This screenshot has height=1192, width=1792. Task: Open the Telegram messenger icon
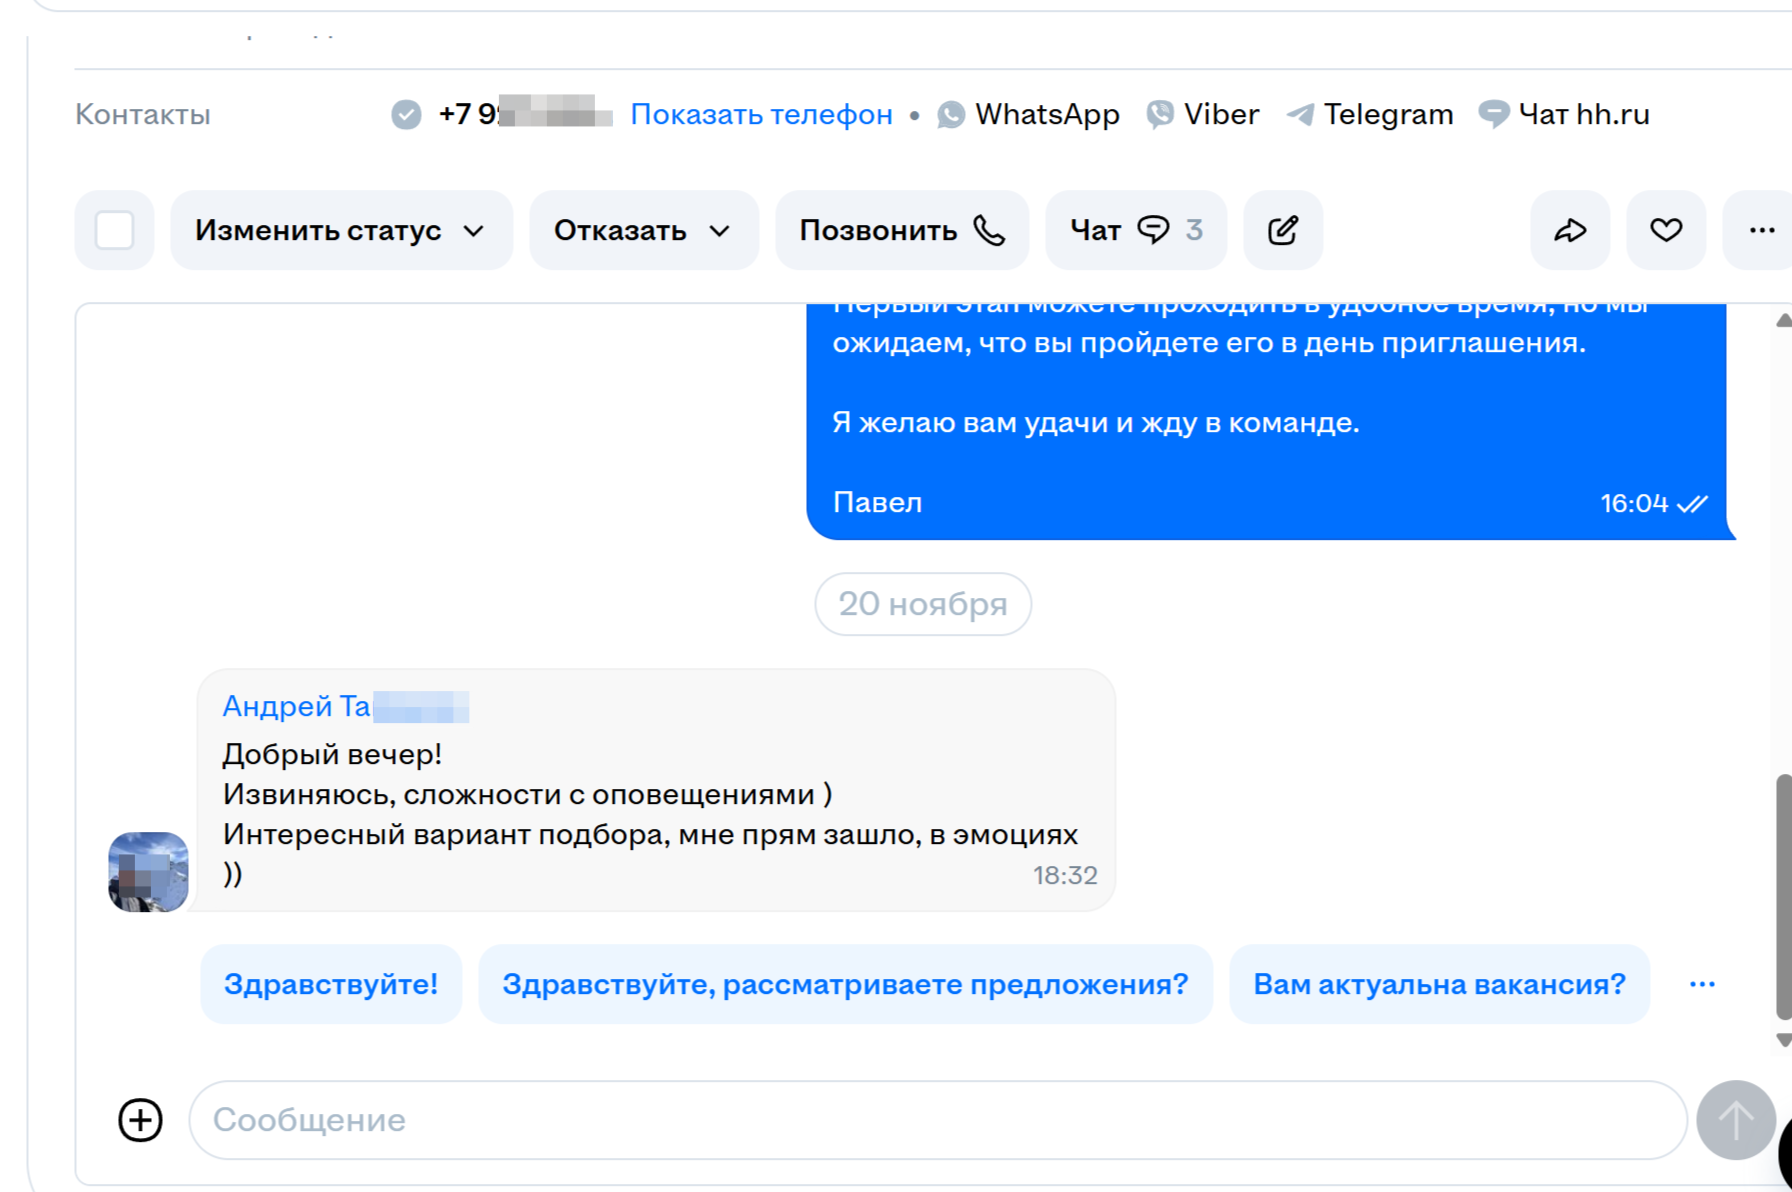[1299, 114]
